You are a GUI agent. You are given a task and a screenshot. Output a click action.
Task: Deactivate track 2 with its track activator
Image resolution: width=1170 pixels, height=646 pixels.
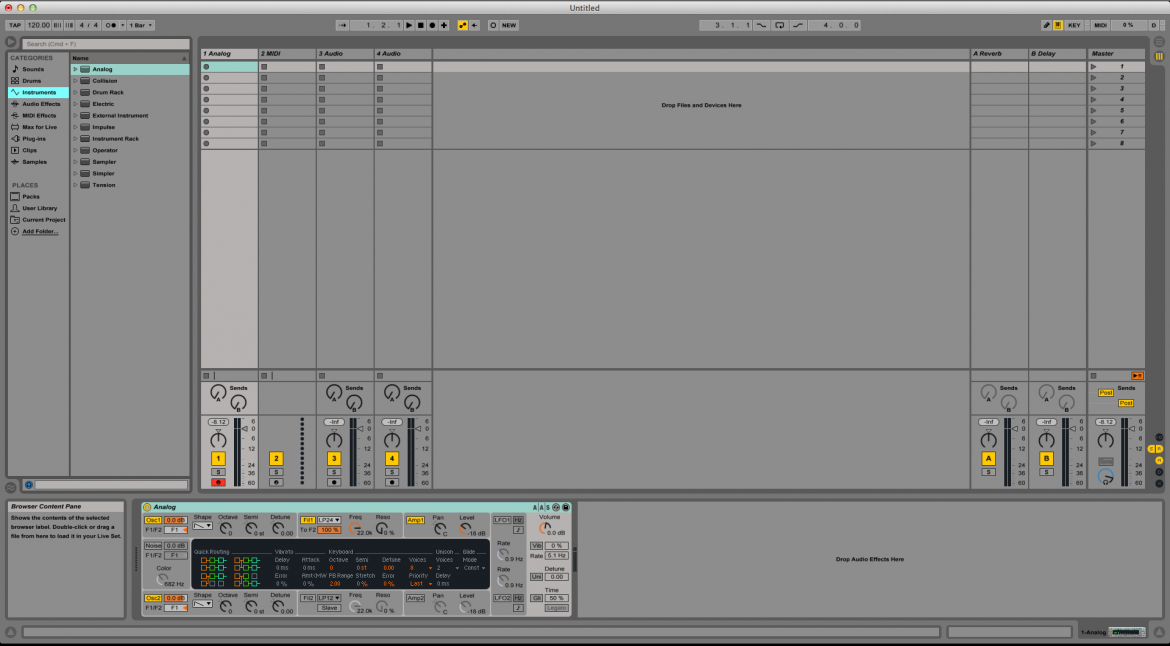point(276,457)
